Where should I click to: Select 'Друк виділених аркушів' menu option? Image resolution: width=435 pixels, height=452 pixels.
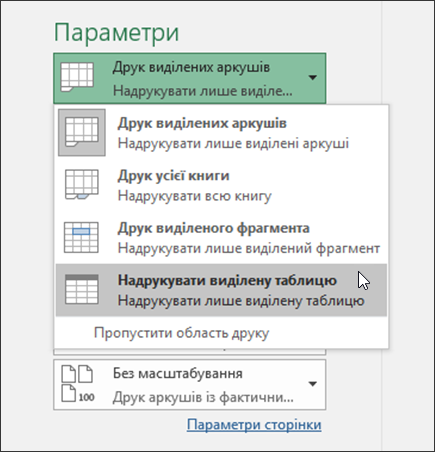pyautogui.click(x=221, y=133)
